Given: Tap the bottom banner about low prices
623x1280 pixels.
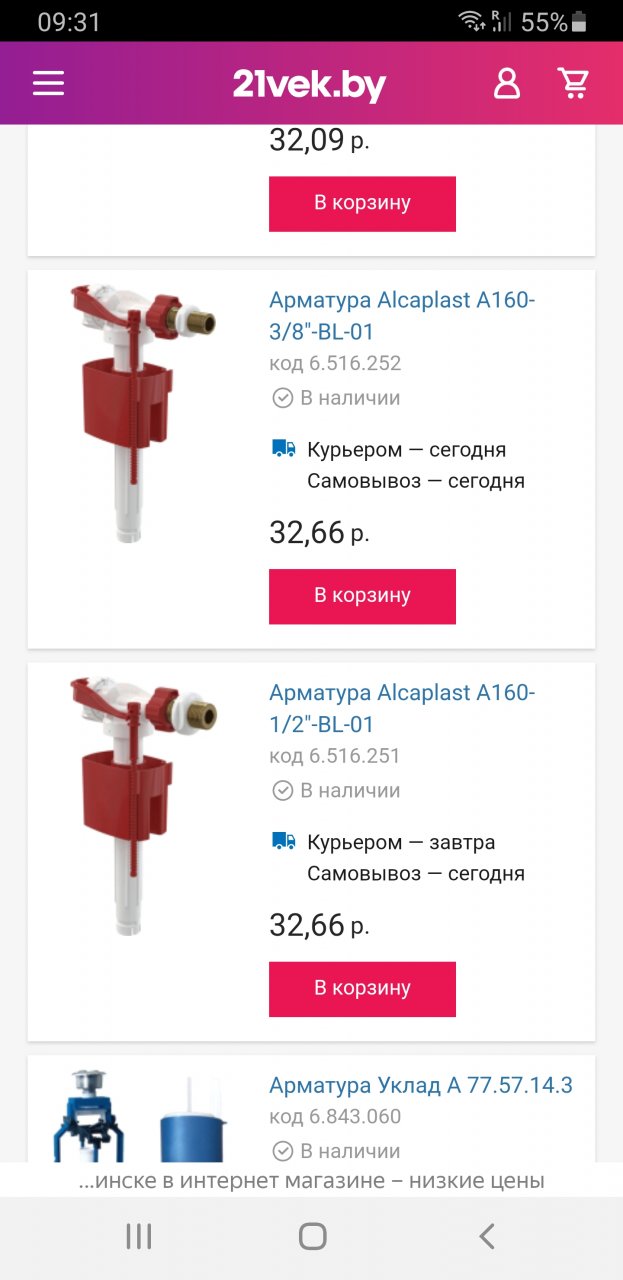Looking at the screenshot, I should 311,1181.
